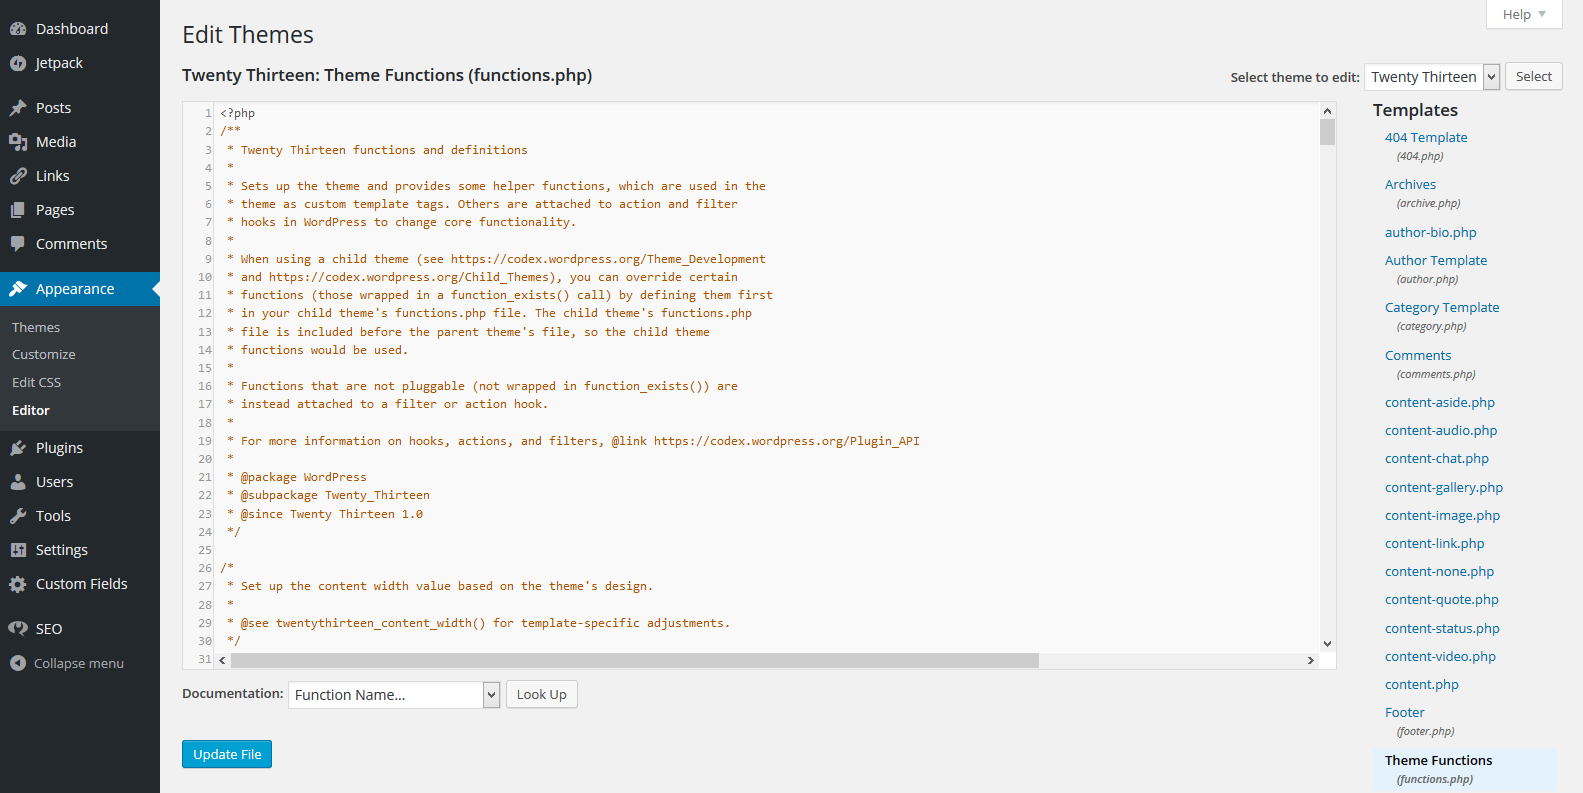Select the Editor submenu item
The height and width of the screenshot is (793, 1583).
coord(31,410)
